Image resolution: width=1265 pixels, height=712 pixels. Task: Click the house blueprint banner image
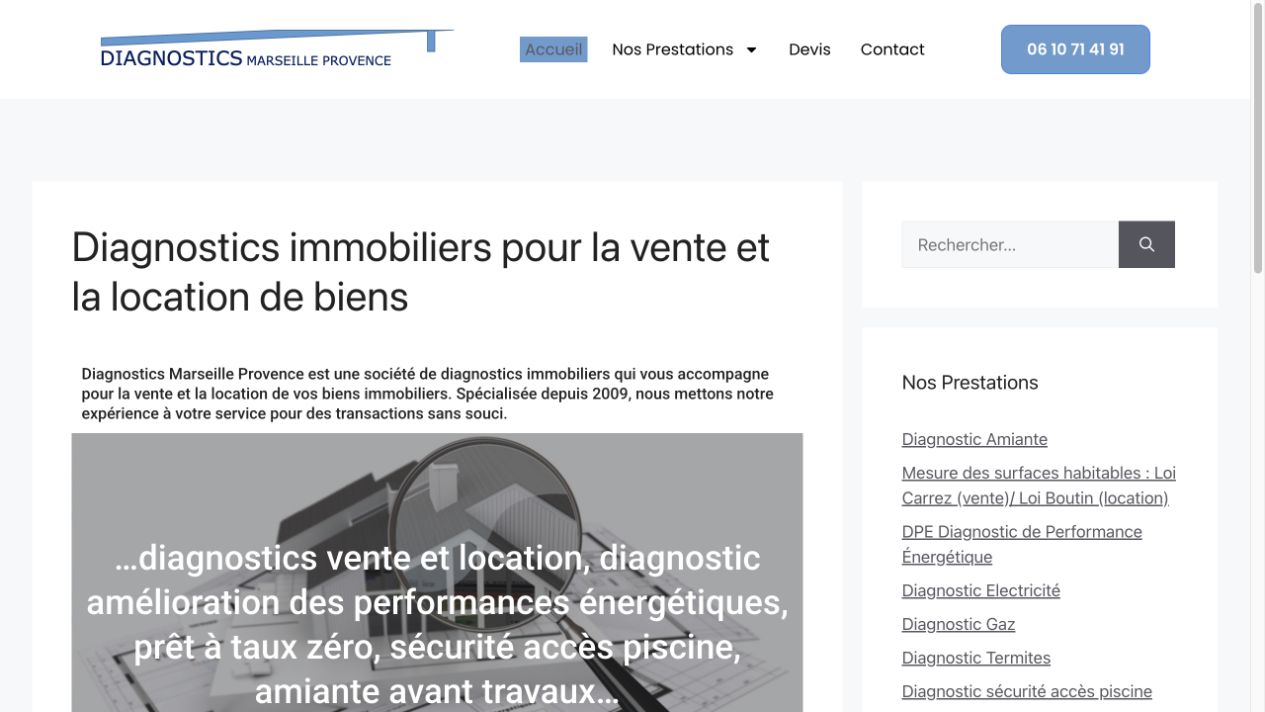437,572
